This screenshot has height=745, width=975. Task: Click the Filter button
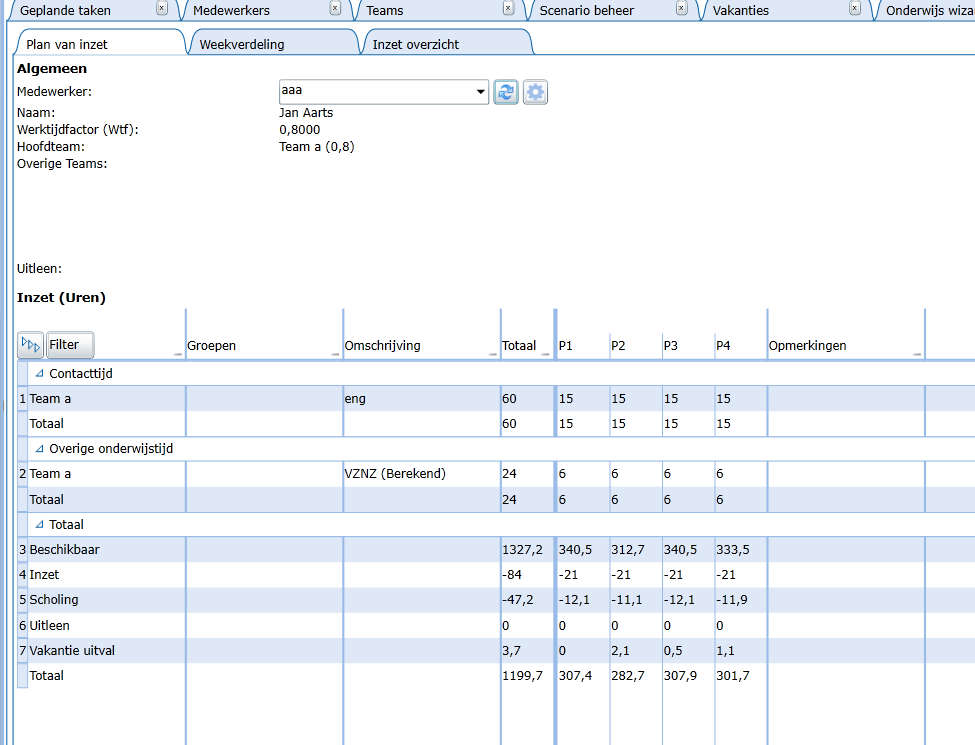[x=70, y=345]
